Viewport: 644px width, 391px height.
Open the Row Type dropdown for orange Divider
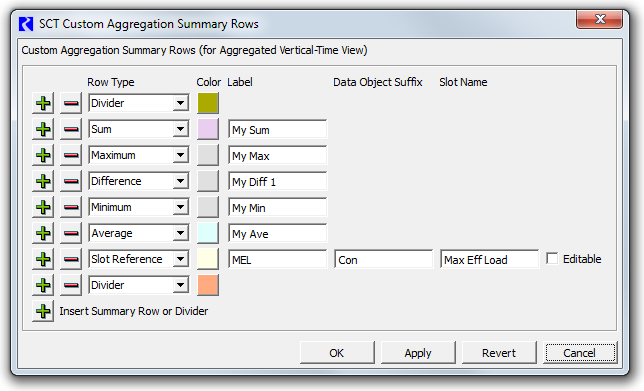(180, 285)
